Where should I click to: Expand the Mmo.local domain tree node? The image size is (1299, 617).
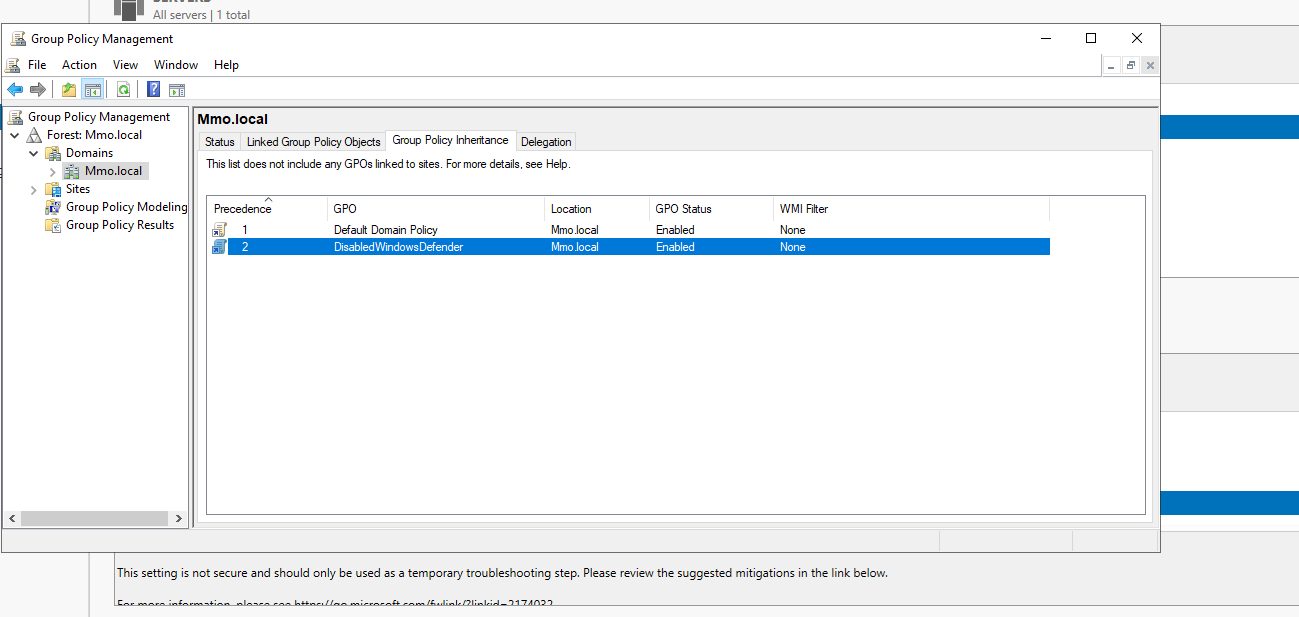tap(53, 171)
